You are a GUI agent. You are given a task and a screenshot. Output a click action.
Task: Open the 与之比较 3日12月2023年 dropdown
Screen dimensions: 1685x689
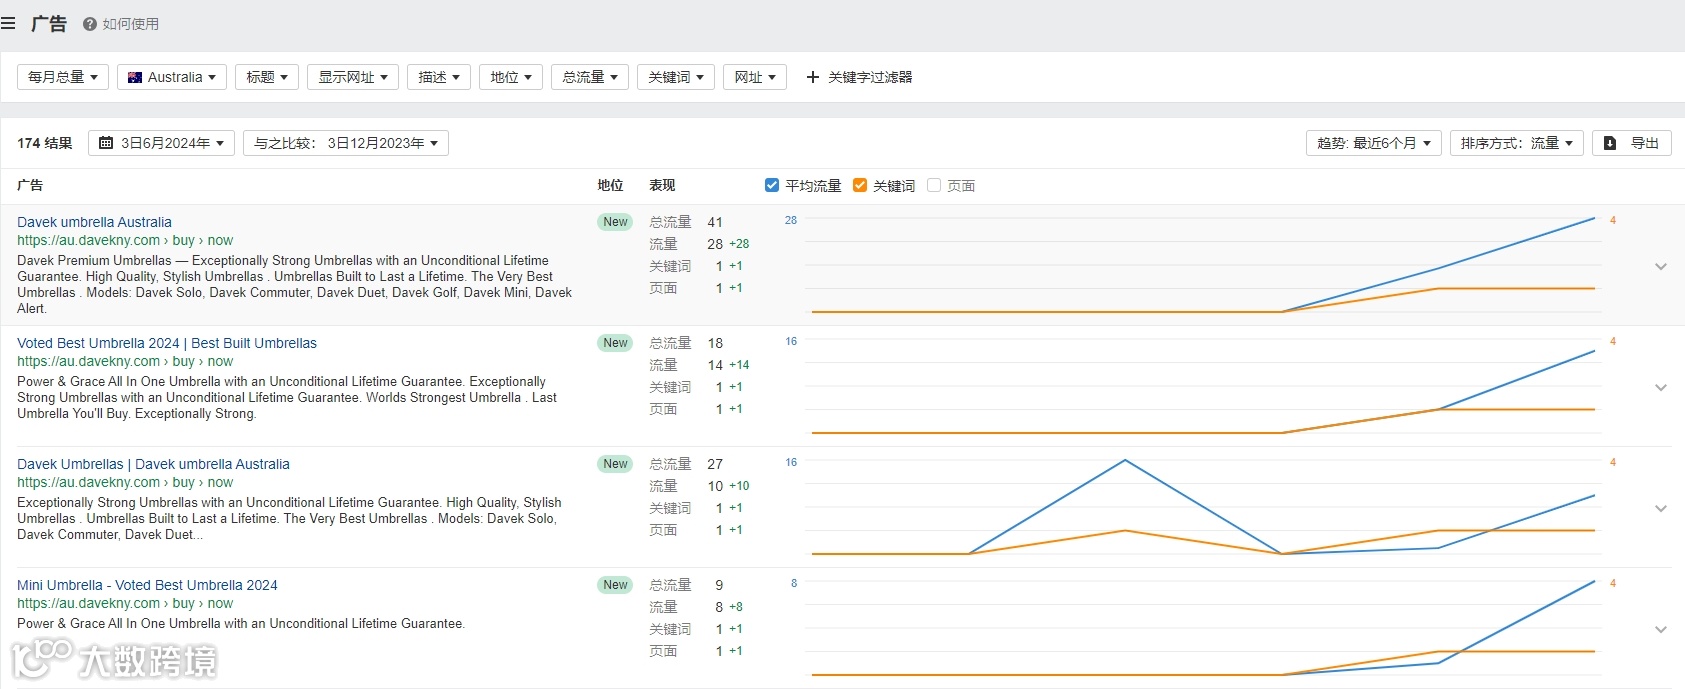(346, 143)
